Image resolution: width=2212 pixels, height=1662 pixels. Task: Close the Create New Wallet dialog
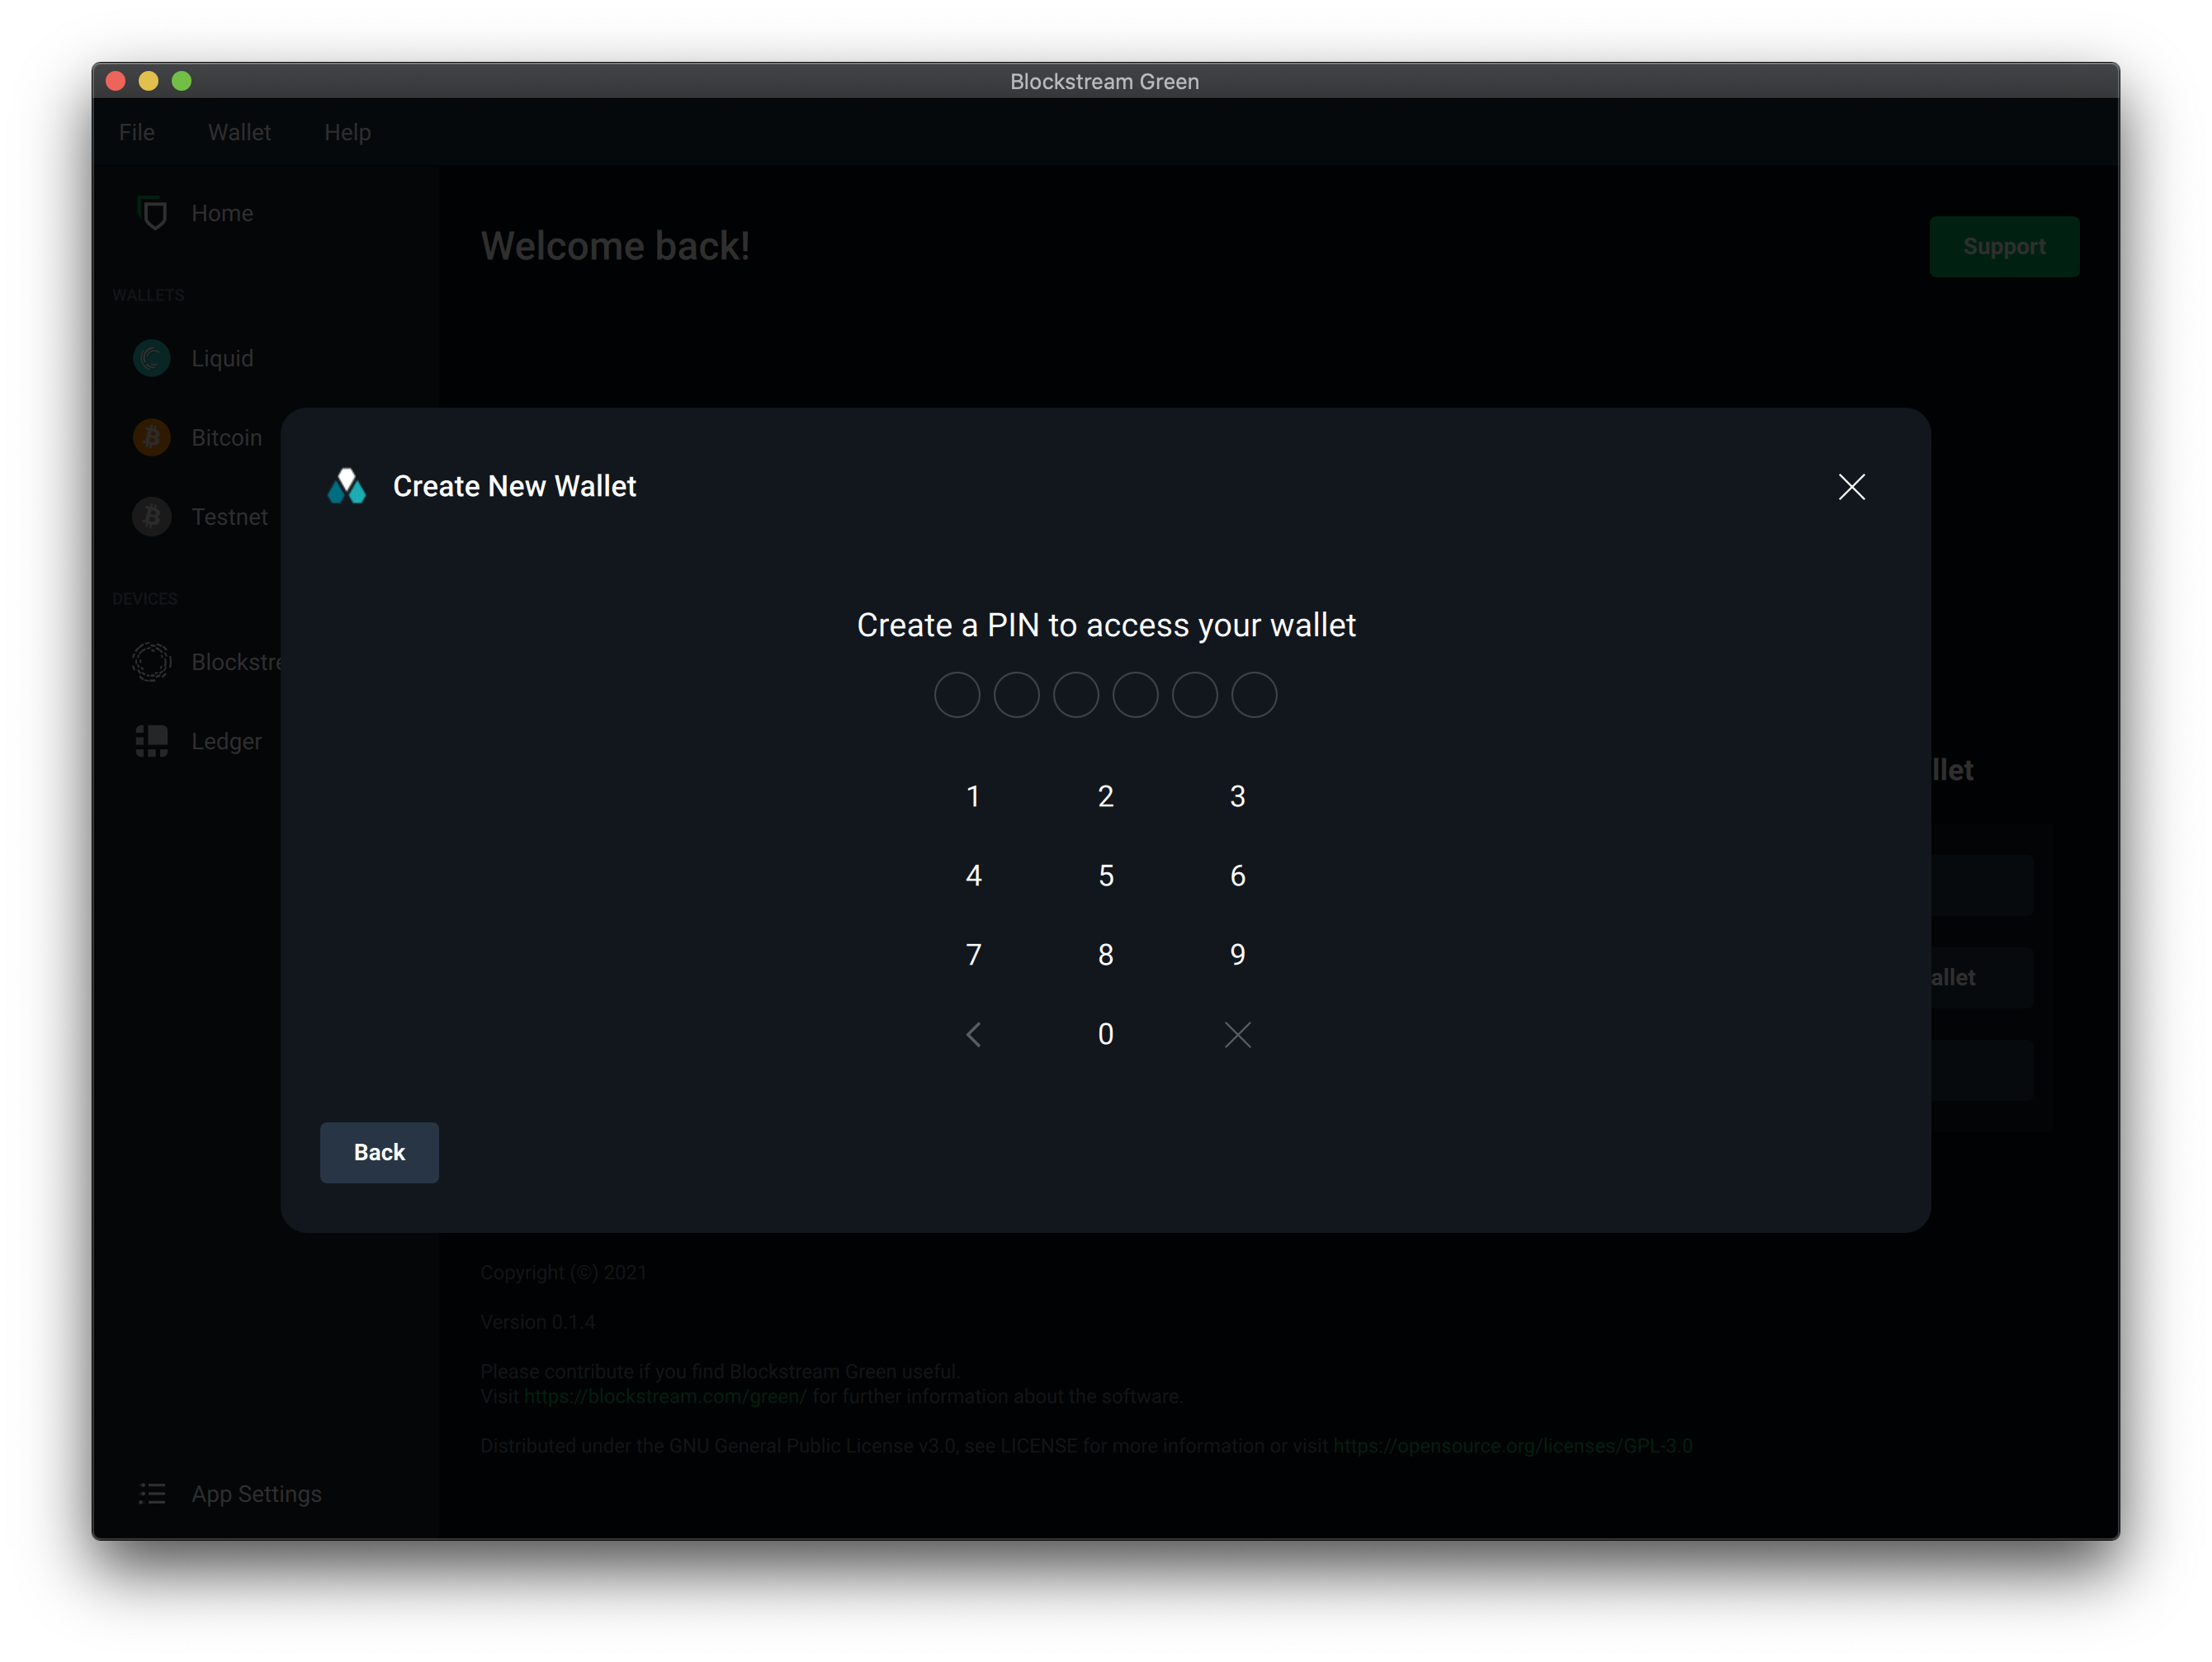[1851, 487]
